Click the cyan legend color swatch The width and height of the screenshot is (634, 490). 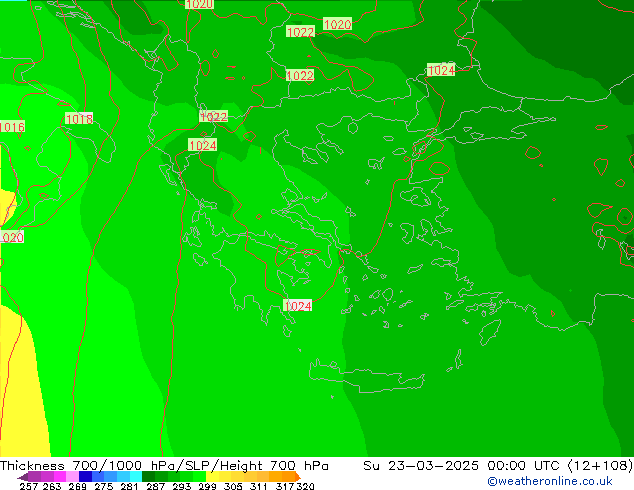click(136, 476)
